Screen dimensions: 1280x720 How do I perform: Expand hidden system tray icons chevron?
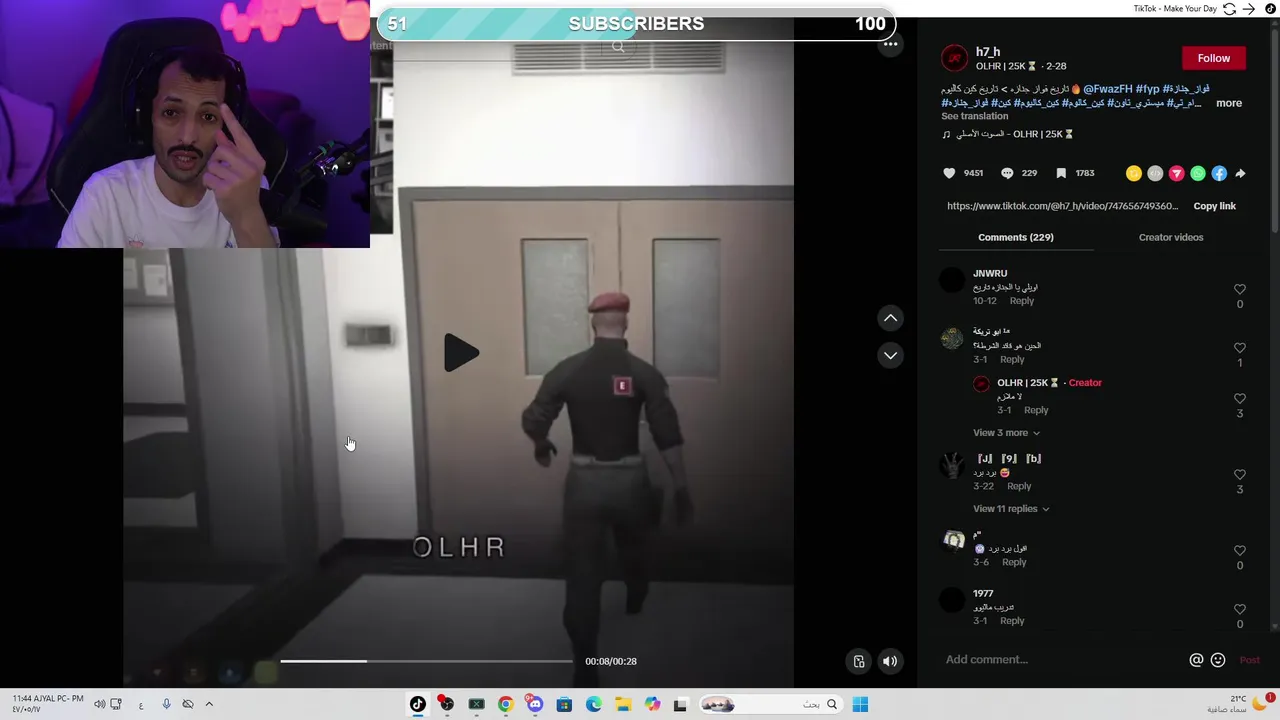tap(209, 704)
